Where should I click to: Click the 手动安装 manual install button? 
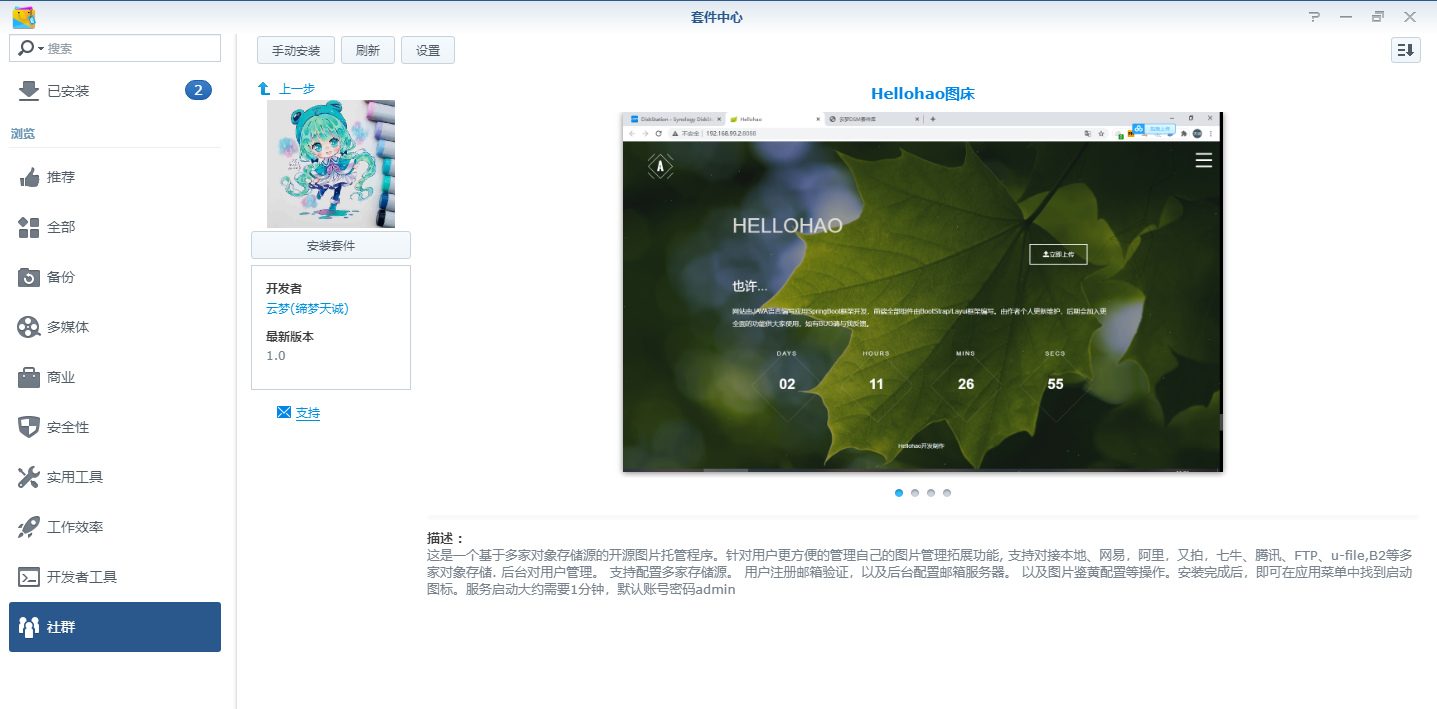pyautogui.click(x=295, y=49)
